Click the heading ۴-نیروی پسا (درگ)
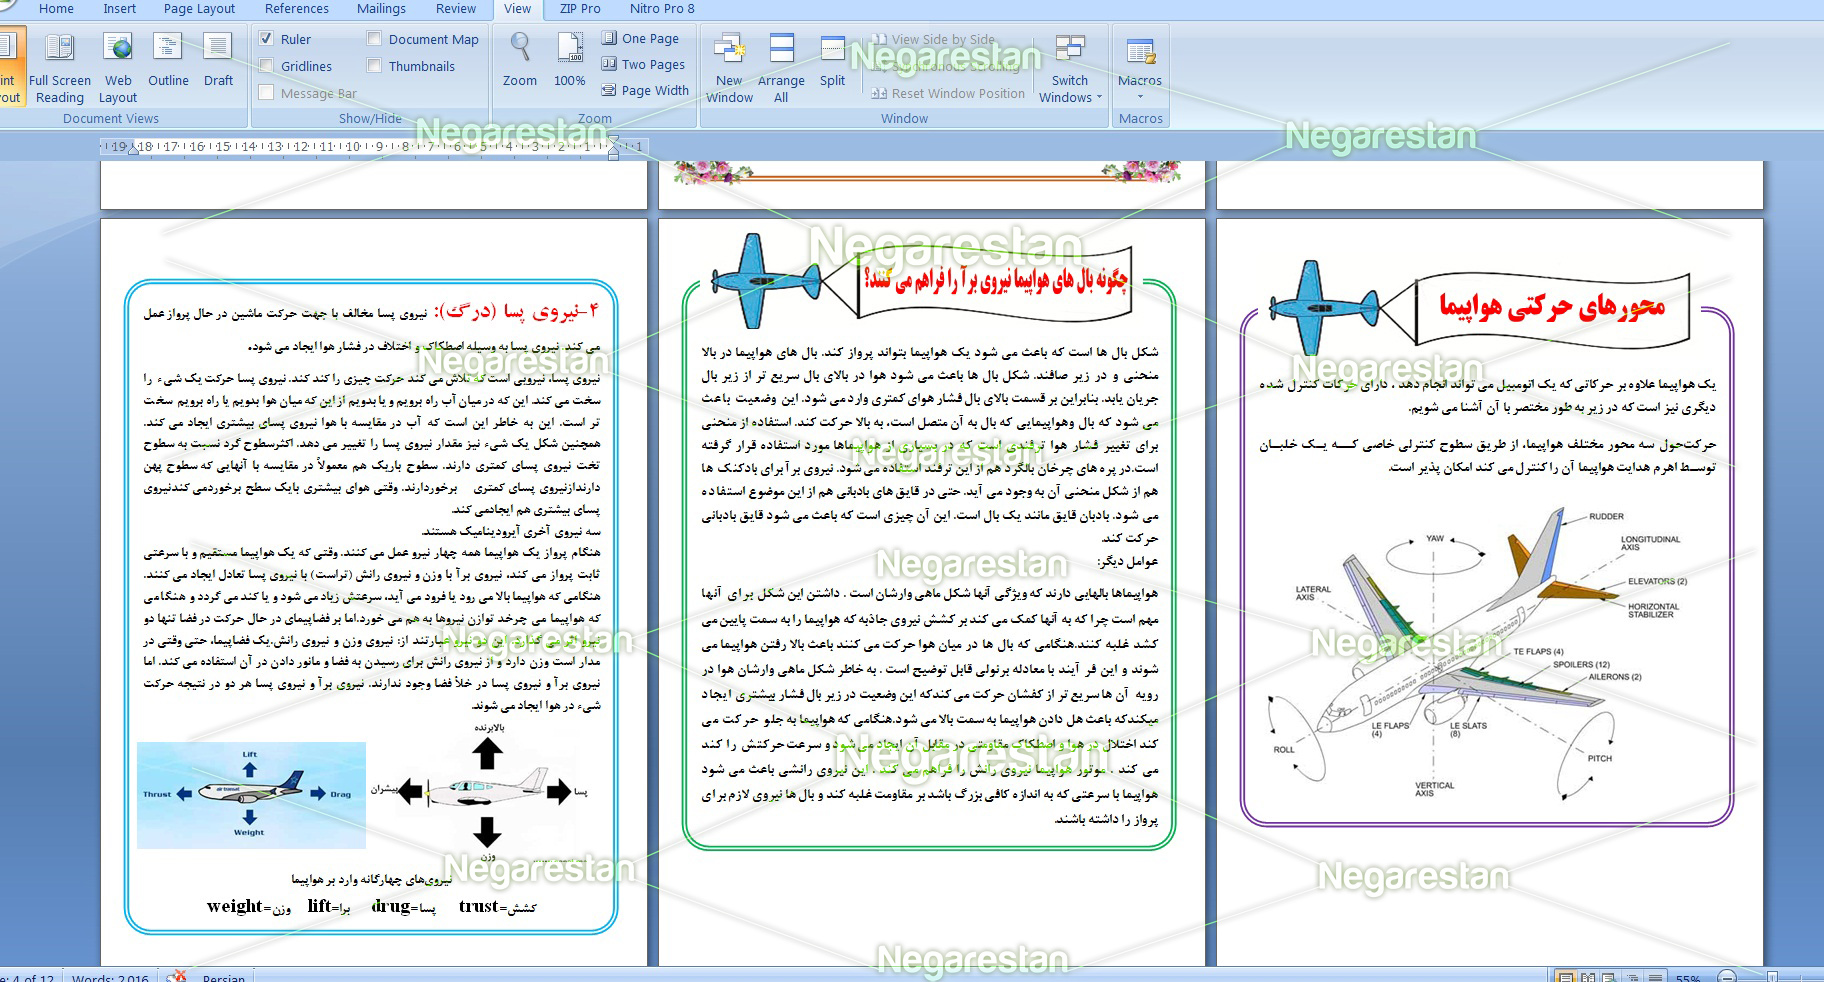The height and width of the screenshot is (982, 1824). click(x=518, y=311)
